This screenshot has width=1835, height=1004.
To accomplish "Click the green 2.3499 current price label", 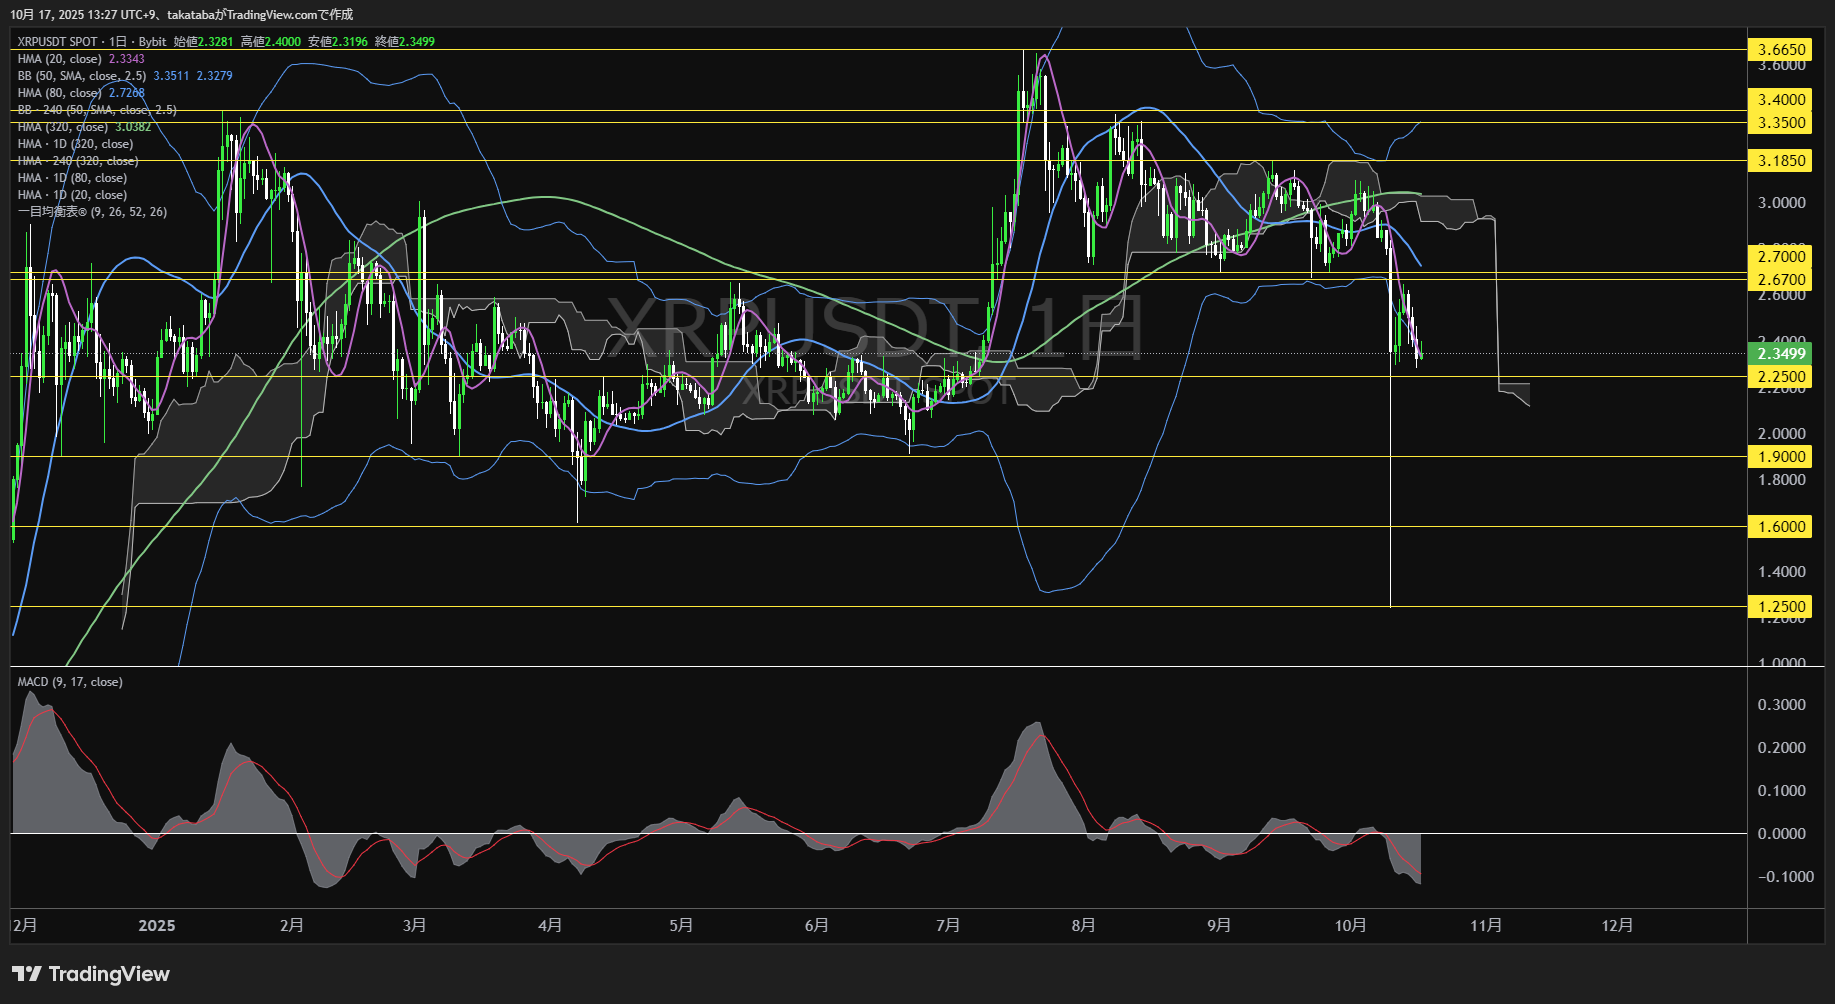I will (x=1781, y=354).
